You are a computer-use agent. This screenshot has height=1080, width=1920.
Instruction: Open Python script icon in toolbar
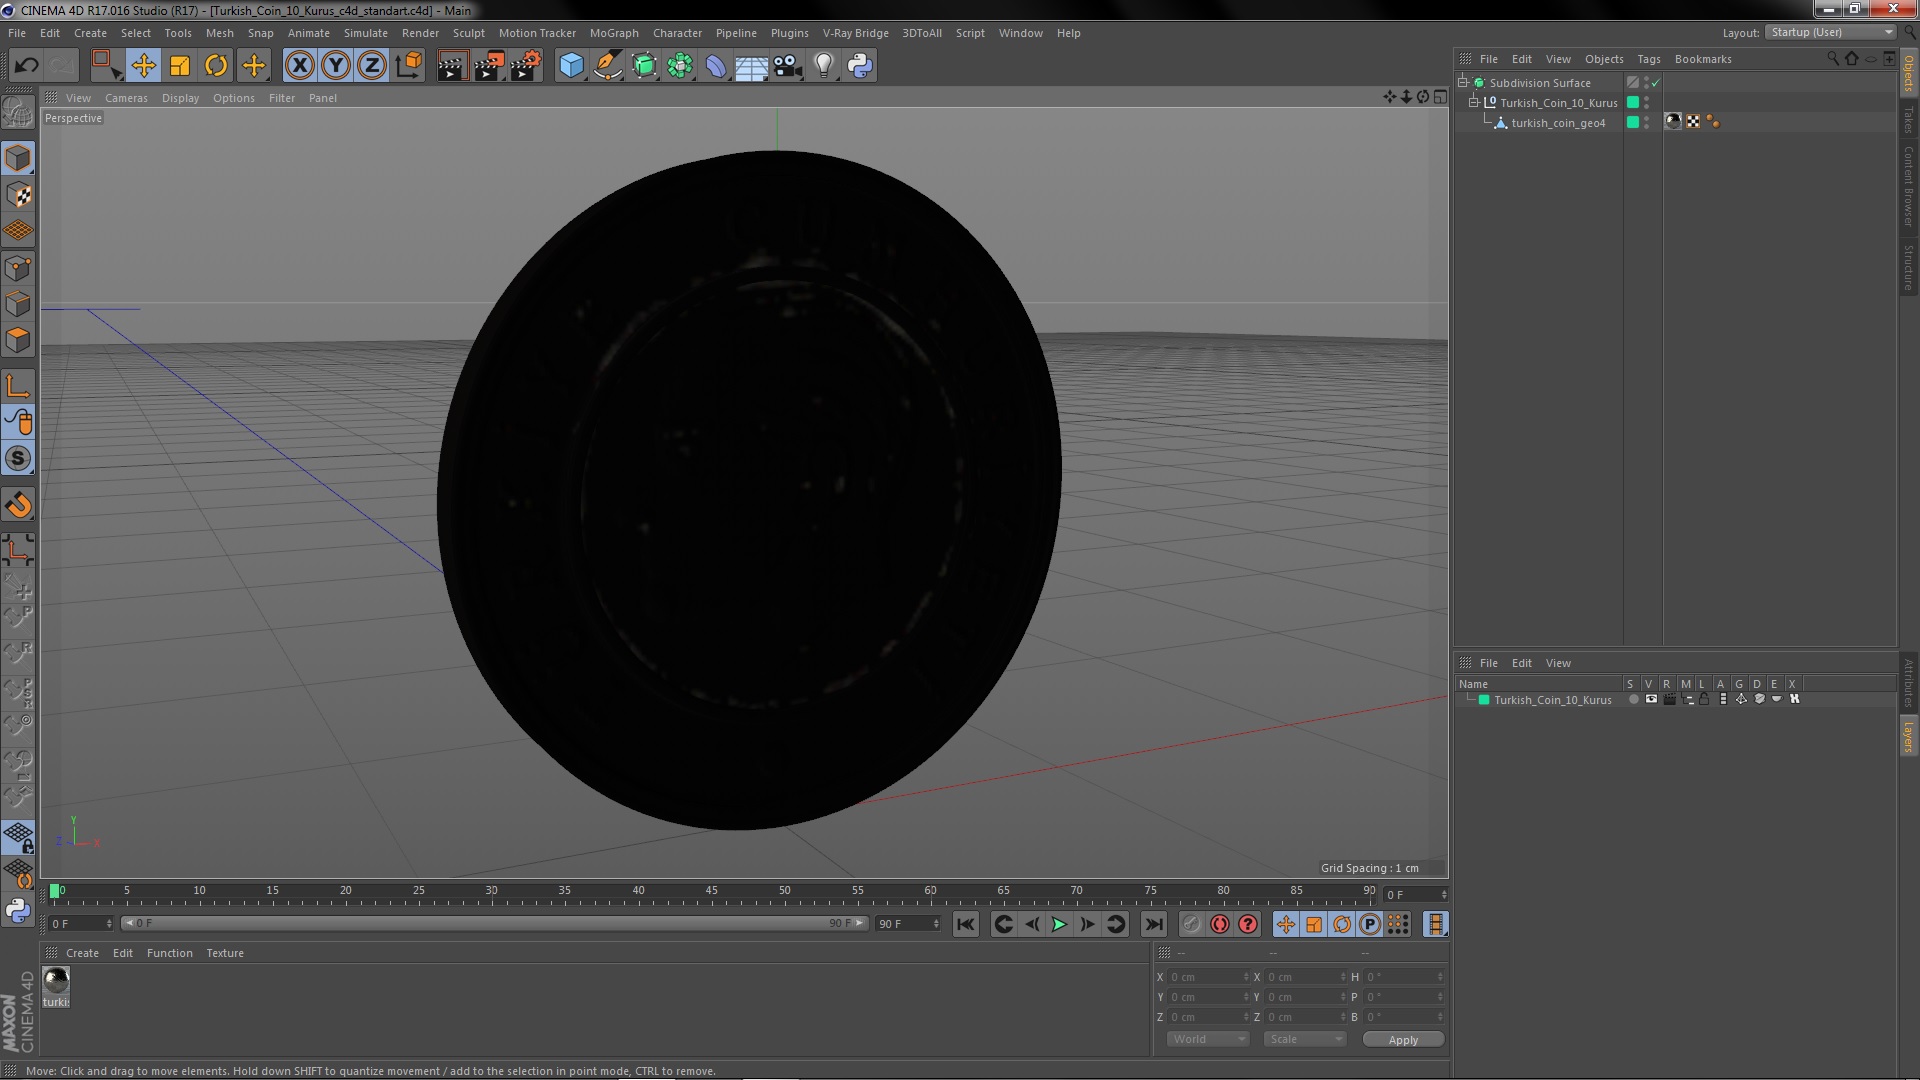(x=859, y=66)
